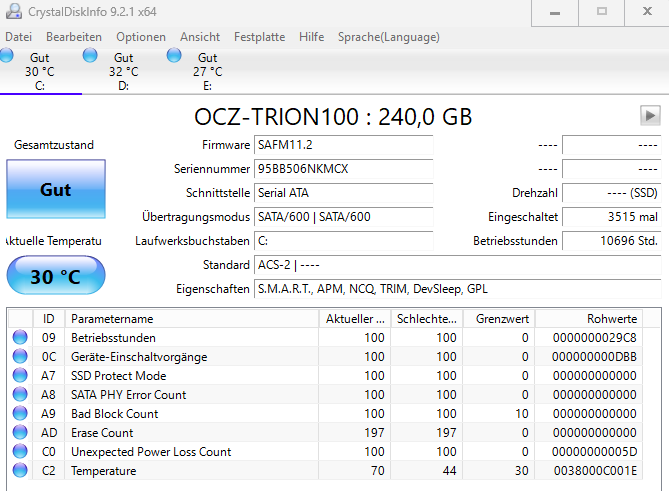The height and width of the screenshot is (491, 669).
Task: Select drive E: status orb
Action: coord(174,55)
